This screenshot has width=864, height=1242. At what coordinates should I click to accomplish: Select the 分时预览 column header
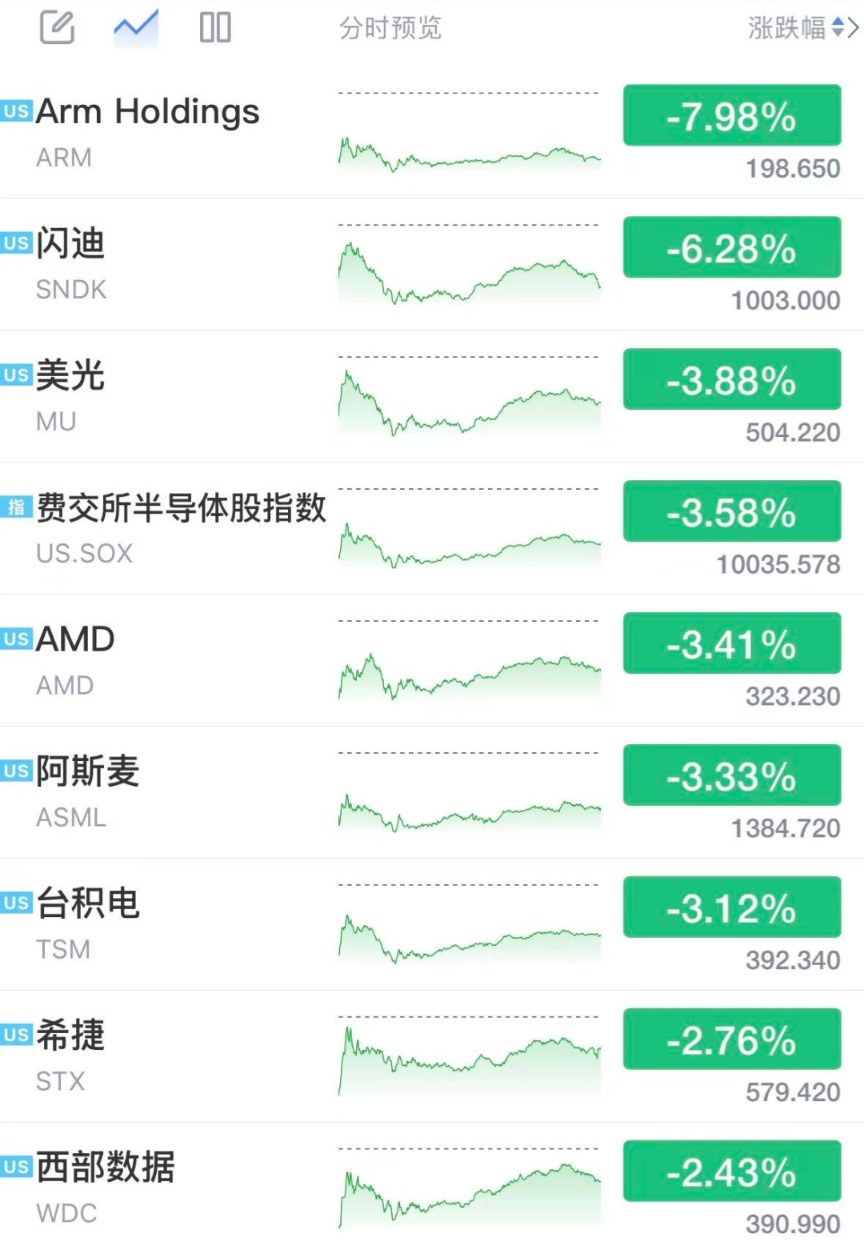click(x=390, y=28)
